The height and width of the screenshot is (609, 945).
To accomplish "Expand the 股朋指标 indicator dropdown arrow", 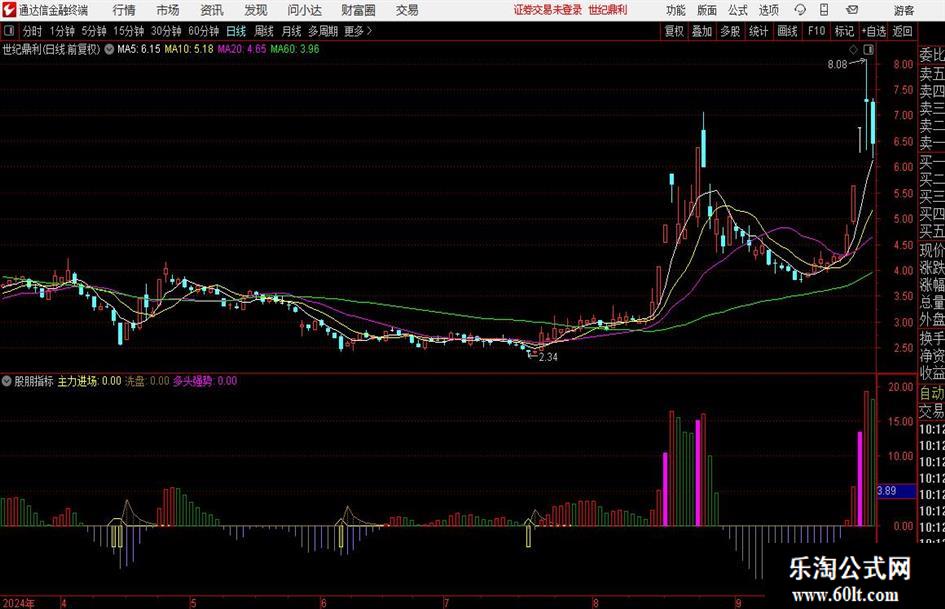I will (x=7, y=381).
